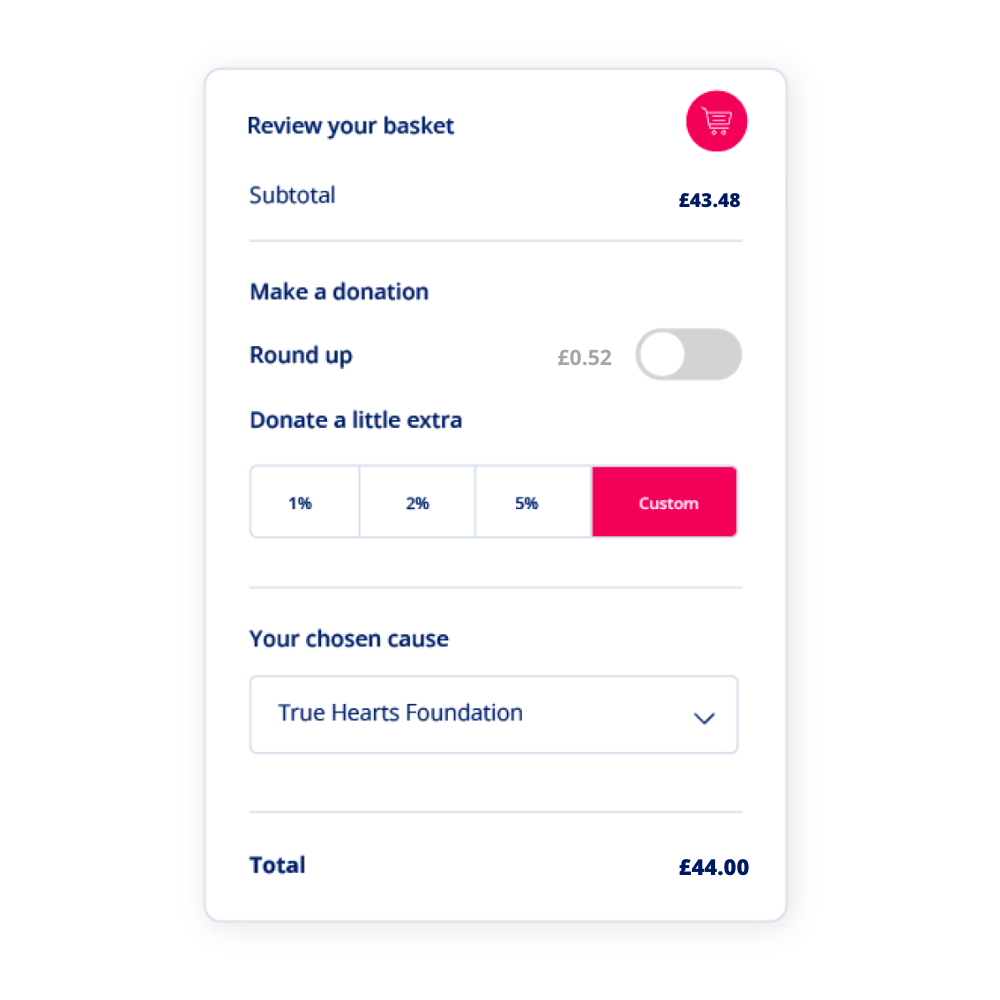Viewport: 1000px width, 1000px height.
Task: Click the Total label
Action: click(277, 865)
